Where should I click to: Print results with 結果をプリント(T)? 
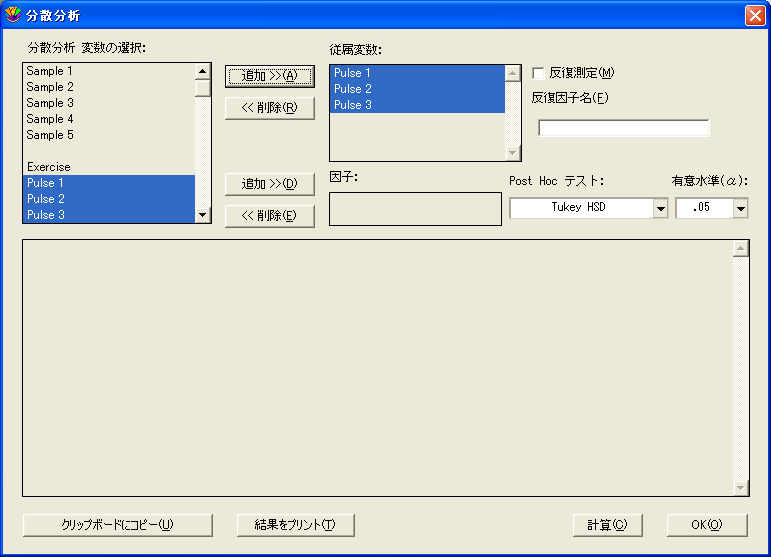click(x=296, y=525)
